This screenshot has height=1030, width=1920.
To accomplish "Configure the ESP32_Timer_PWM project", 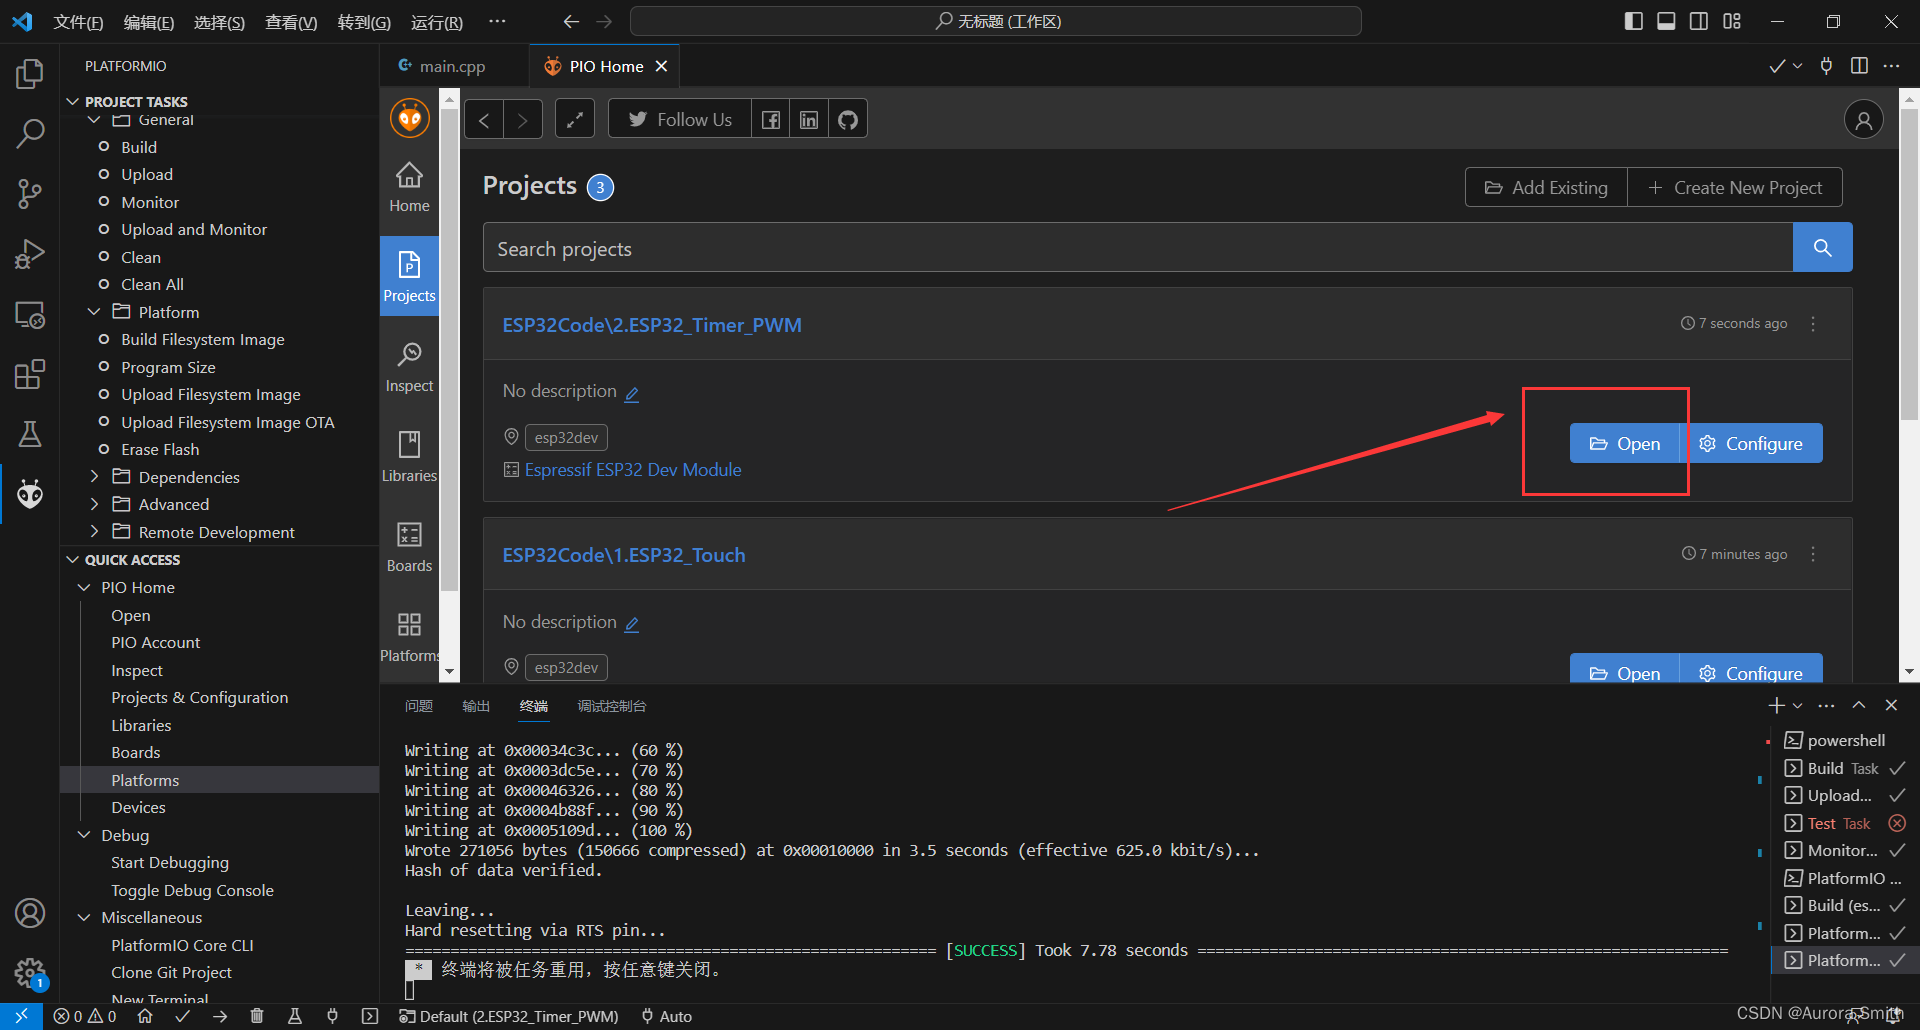I will pos(1751,443).
